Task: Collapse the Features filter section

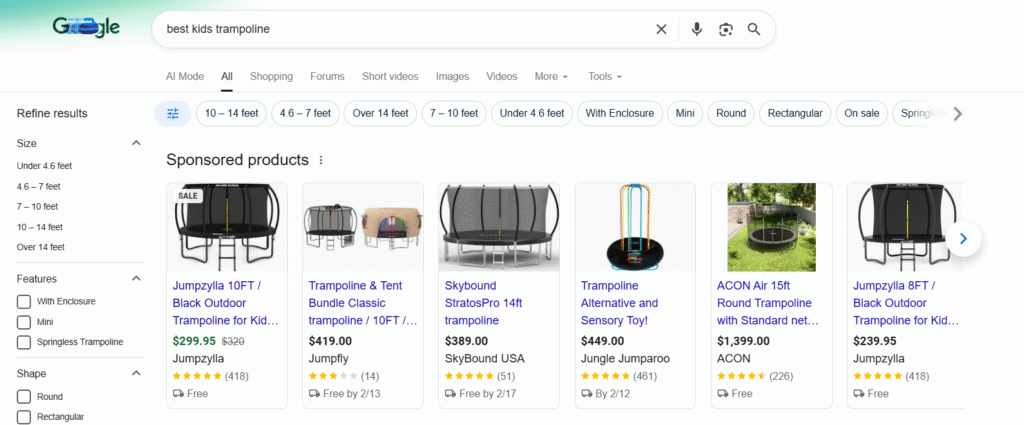Action: coord(136,279)
